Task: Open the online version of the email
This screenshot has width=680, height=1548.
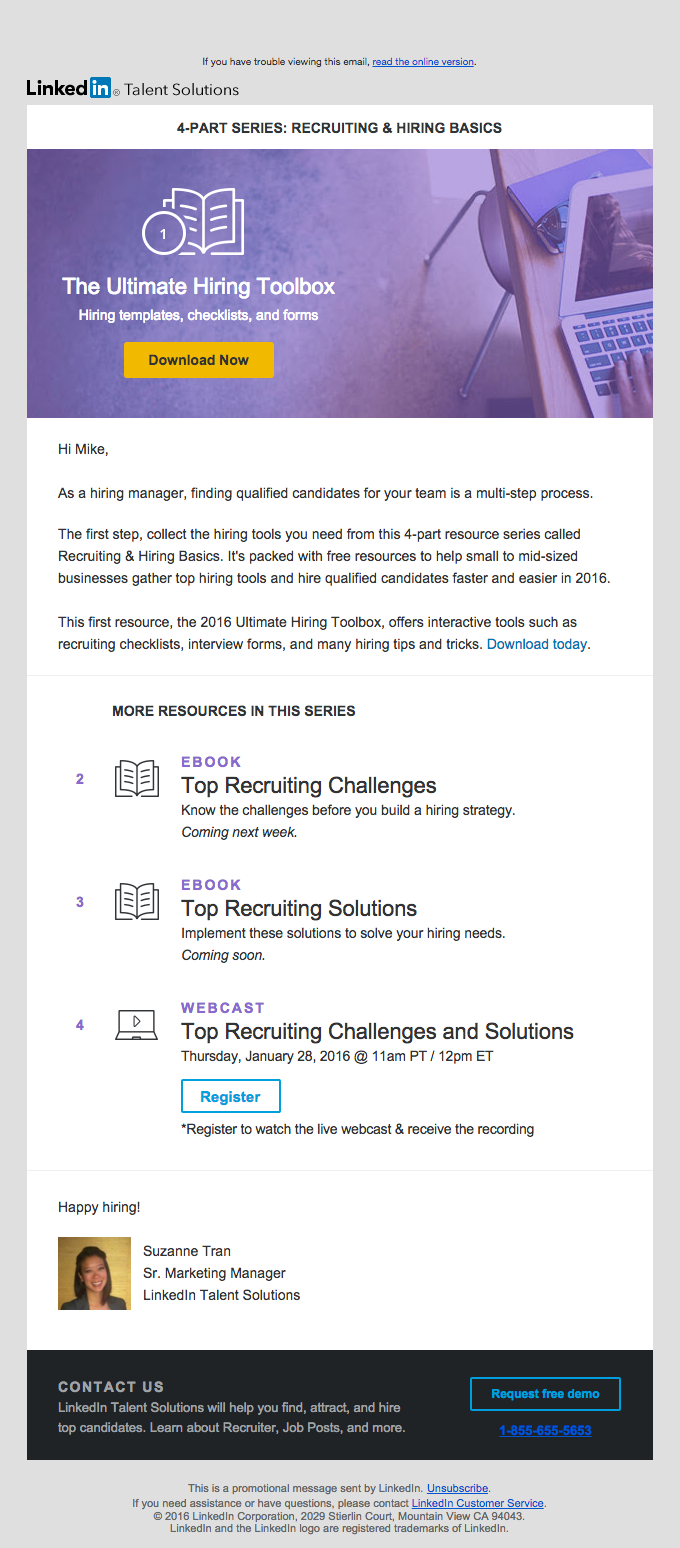Action: [x=423, y=62]
